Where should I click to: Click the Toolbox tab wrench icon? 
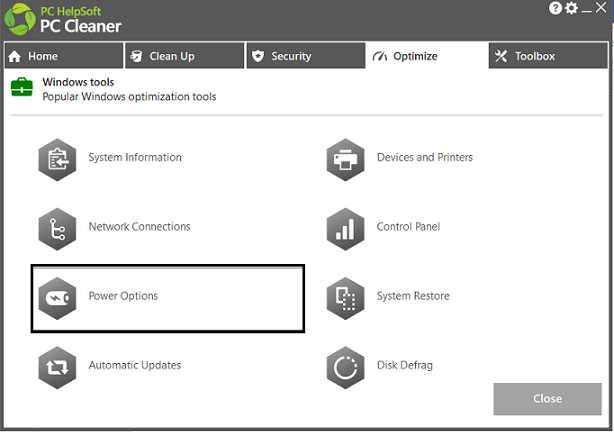pos(501,56)
